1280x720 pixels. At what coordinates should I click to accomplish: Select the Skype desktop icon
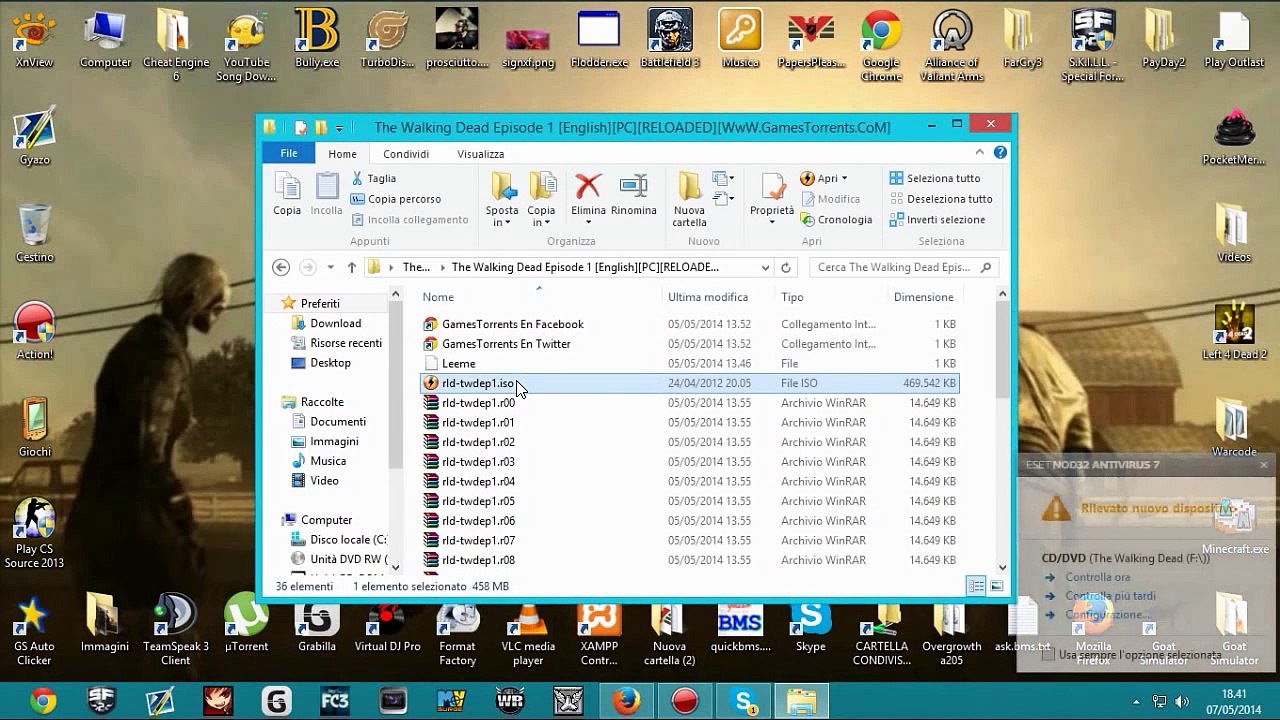point(811,627)
